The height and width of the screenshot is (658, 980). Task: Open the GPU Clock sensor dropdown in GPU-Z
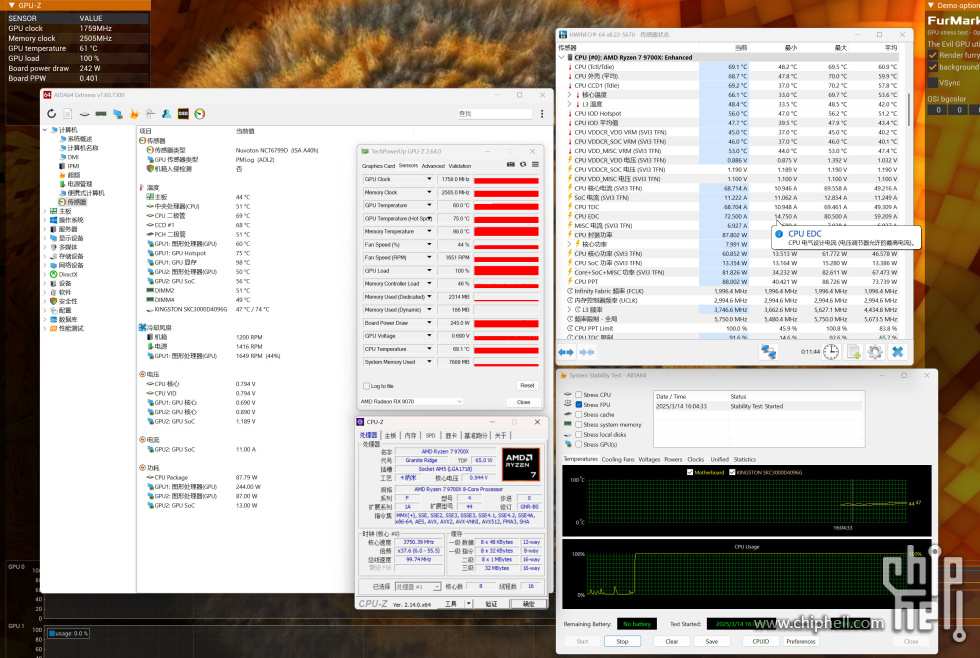point(429,179)
